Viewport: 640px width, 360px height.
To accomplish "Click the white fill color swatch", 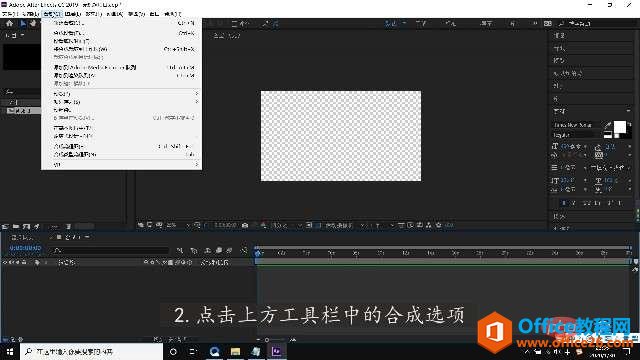I will pos(620,127).
